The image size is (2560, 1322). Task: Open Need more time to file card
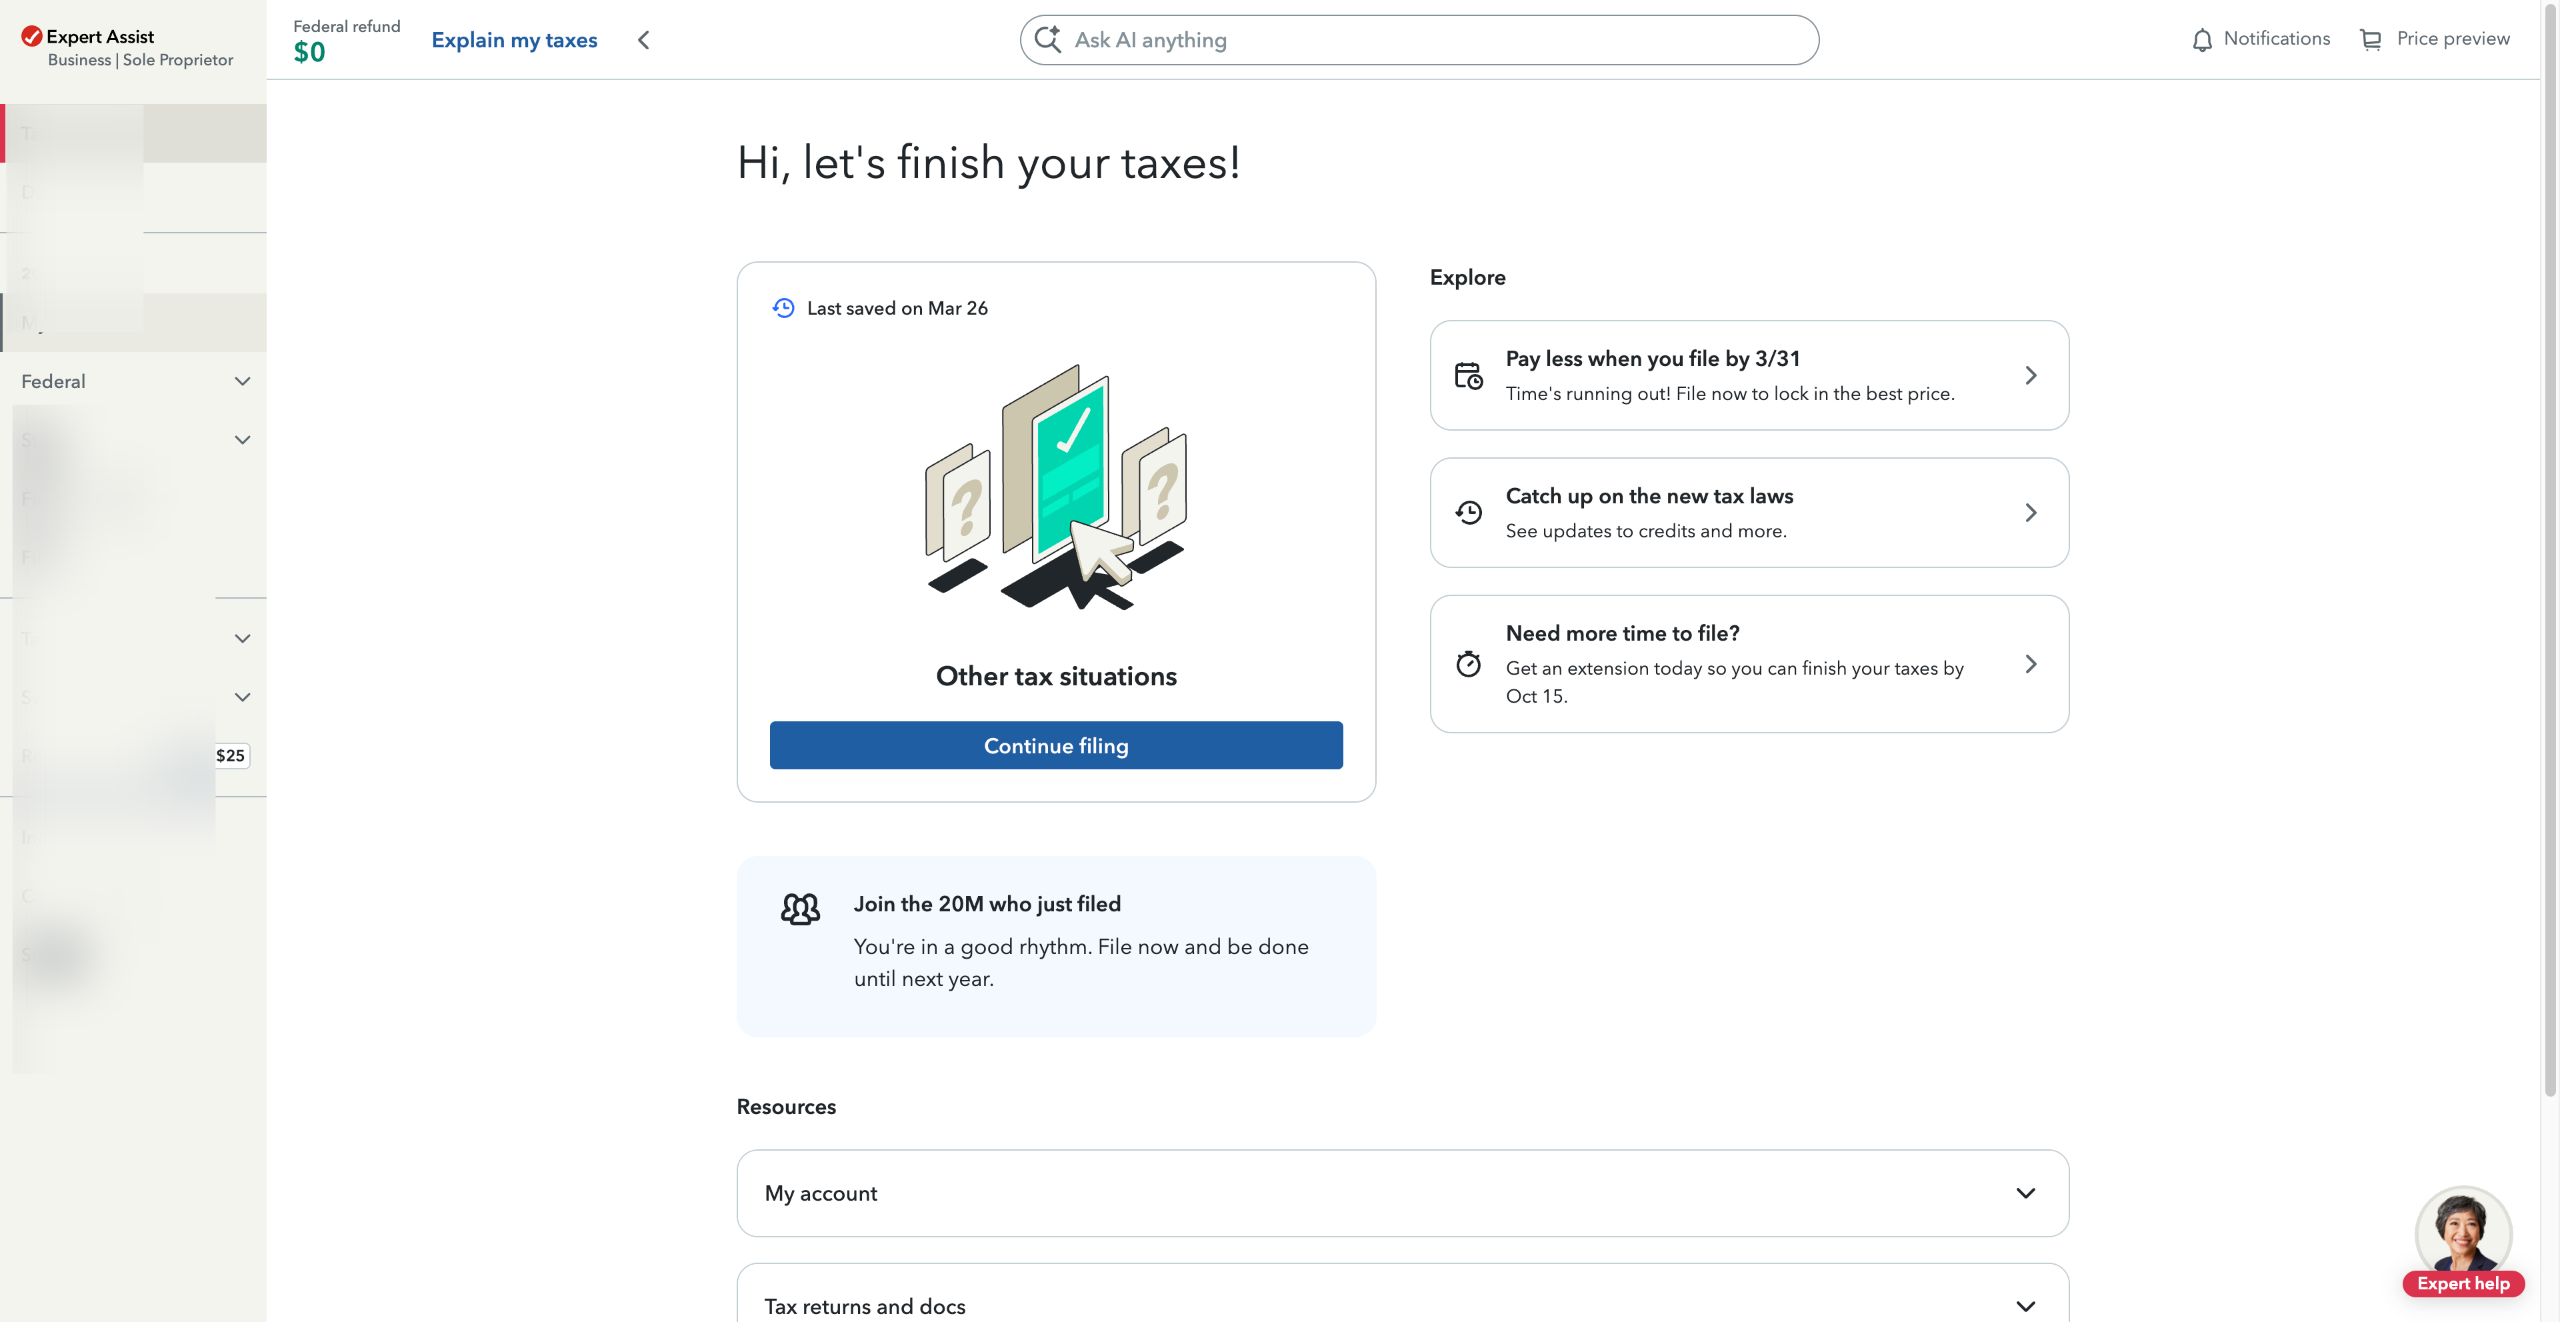click(1749, 664)
